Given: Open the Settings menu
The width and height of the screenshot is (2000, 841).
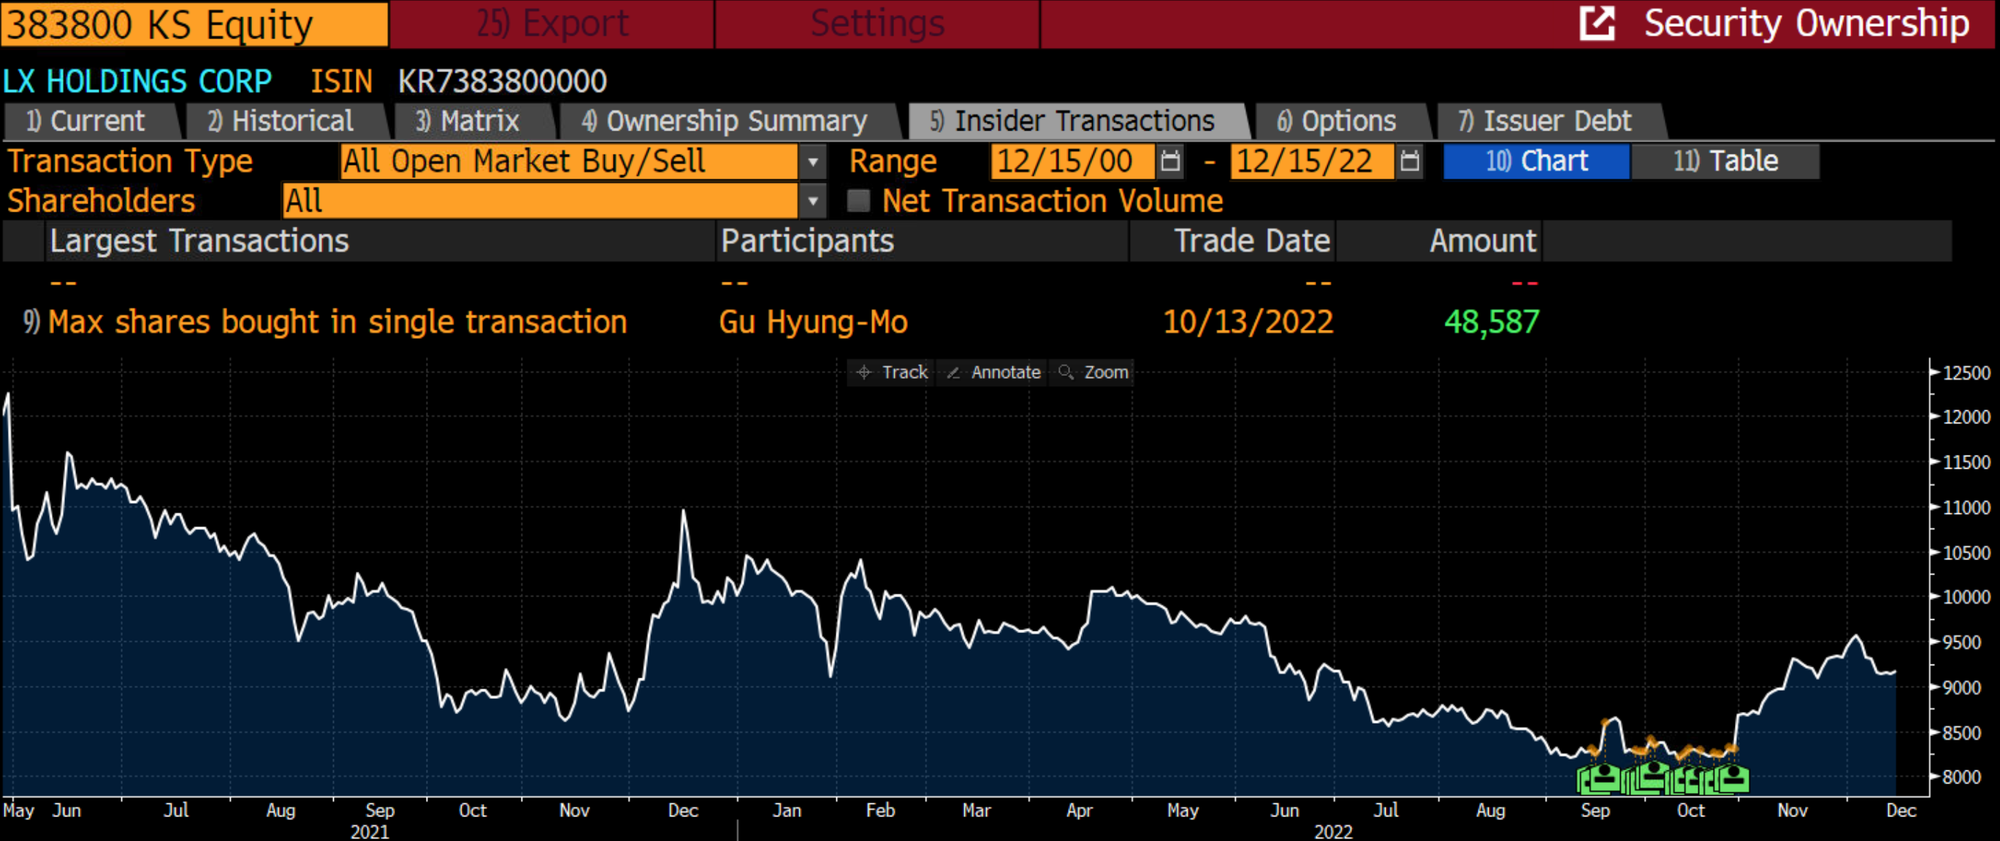Looking at the screenshot, I should [877, 23].
